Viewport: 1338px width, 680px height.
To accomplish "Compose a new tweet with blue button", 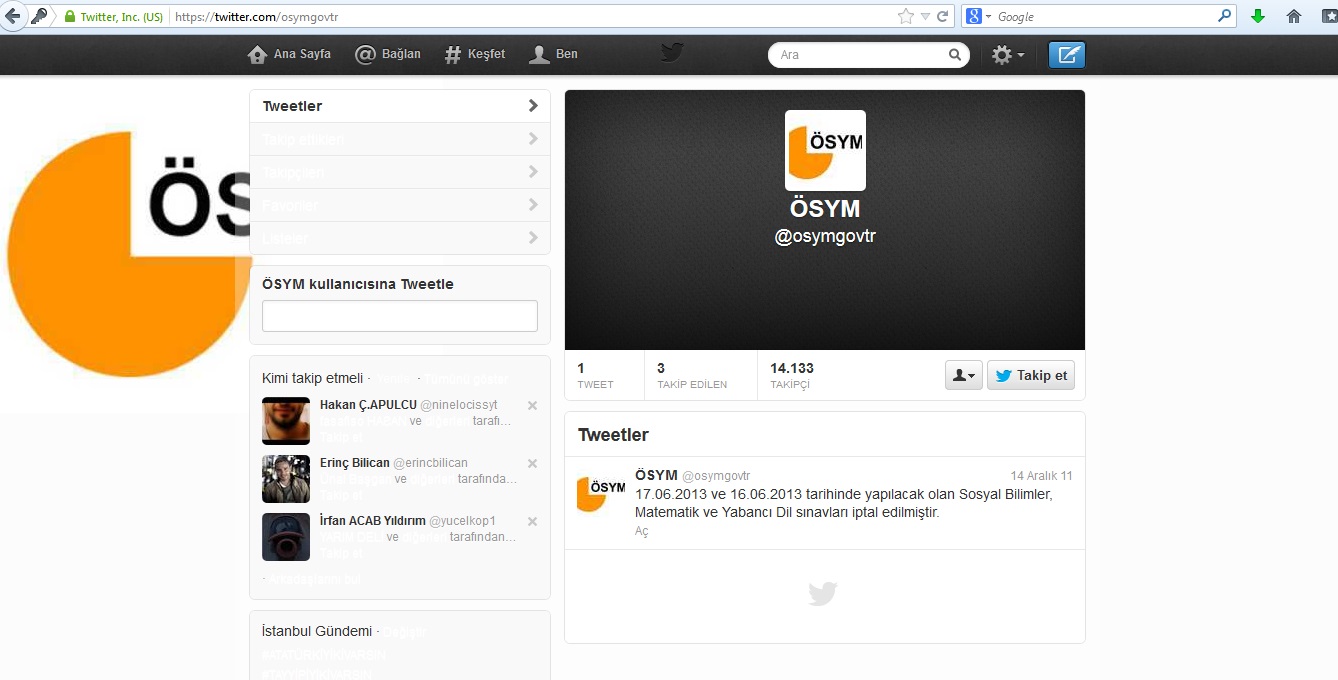I will tap(1067, 55).
